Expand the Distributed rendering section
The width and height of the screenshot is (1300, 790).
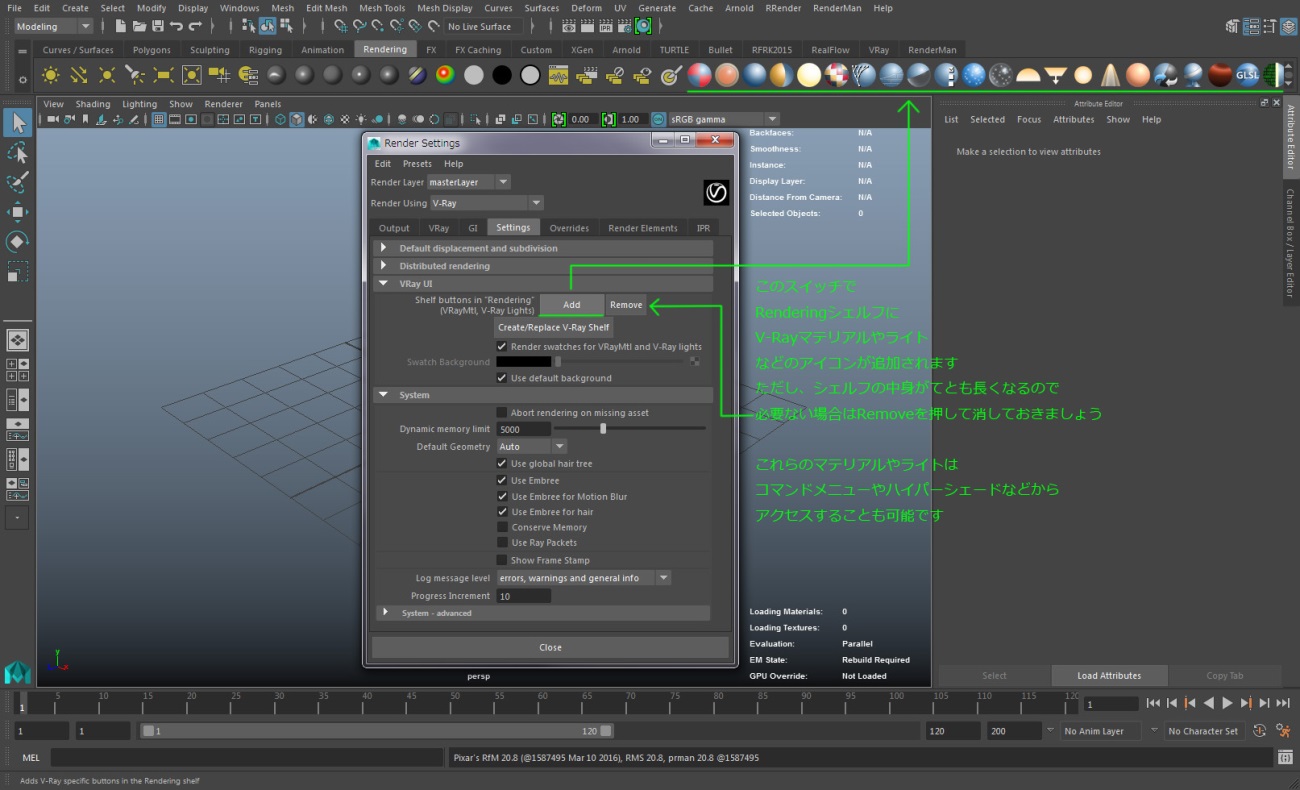(x=542, y=266)
